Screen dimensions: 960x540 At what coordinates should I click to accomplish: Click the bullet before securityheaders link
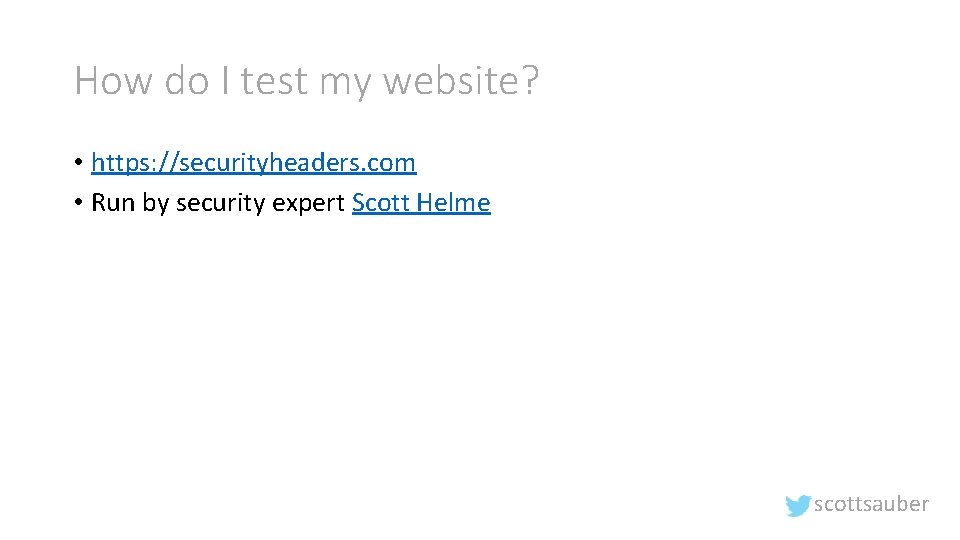(x=78, y=162)
